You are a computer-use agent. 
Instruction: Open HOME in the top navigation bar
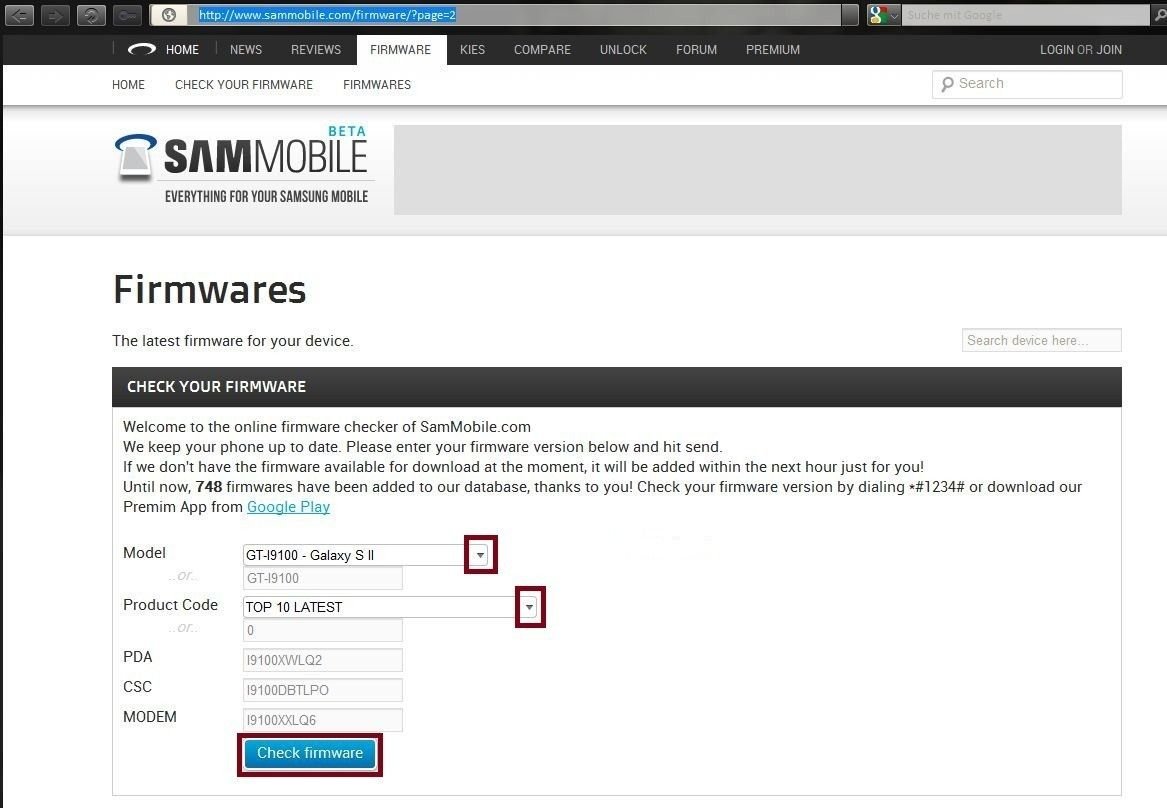(x=182, y=50)
